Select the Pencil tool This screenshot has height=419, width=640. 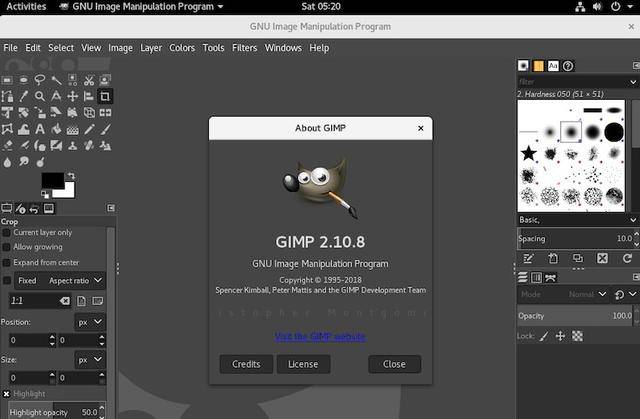pos(89,129)
